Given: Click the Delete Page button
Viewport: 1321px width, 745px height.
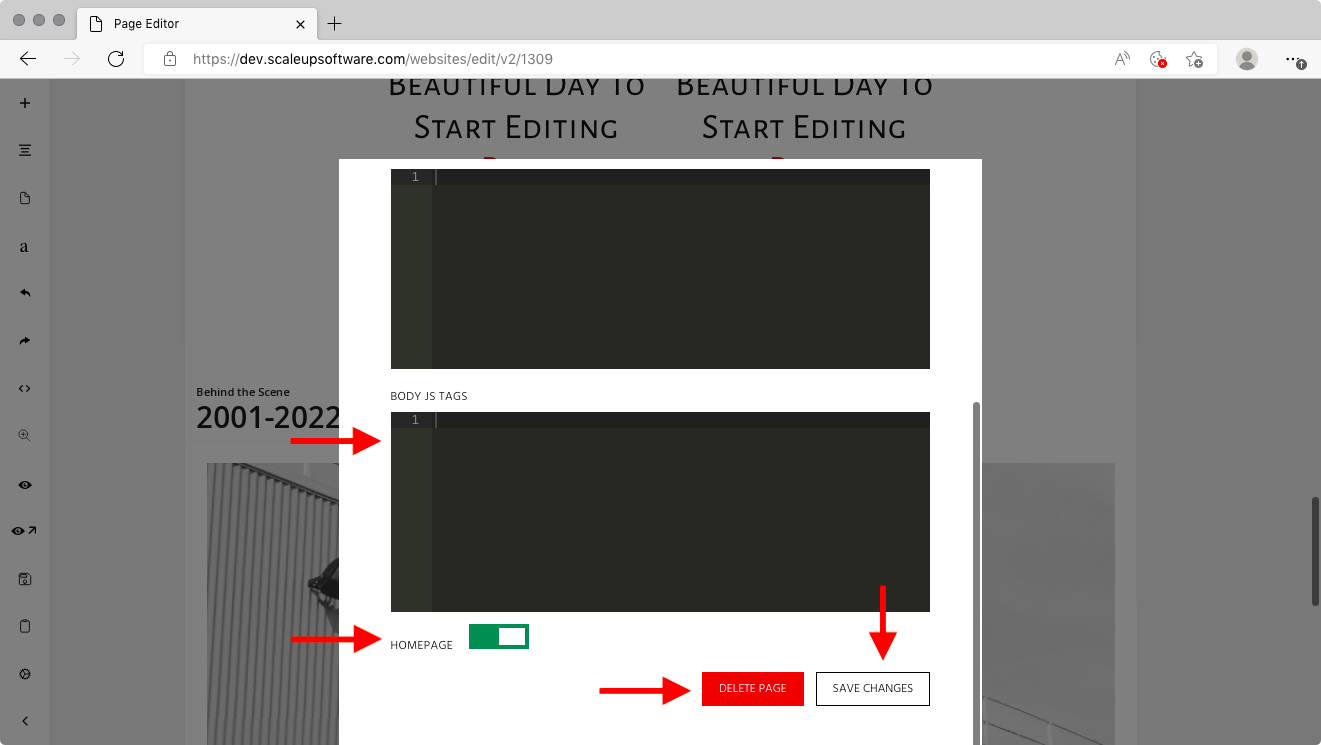Looking at the screenshot, I should (x=753, y=688).
